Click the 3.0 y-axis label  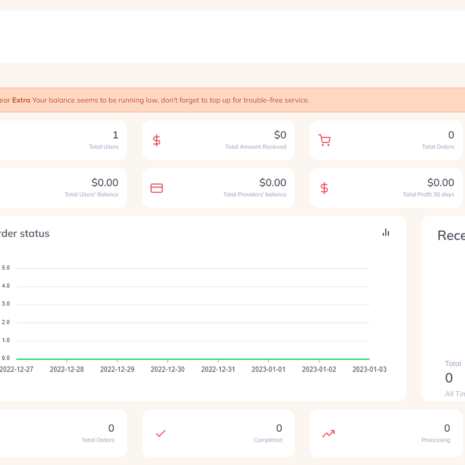6,304
